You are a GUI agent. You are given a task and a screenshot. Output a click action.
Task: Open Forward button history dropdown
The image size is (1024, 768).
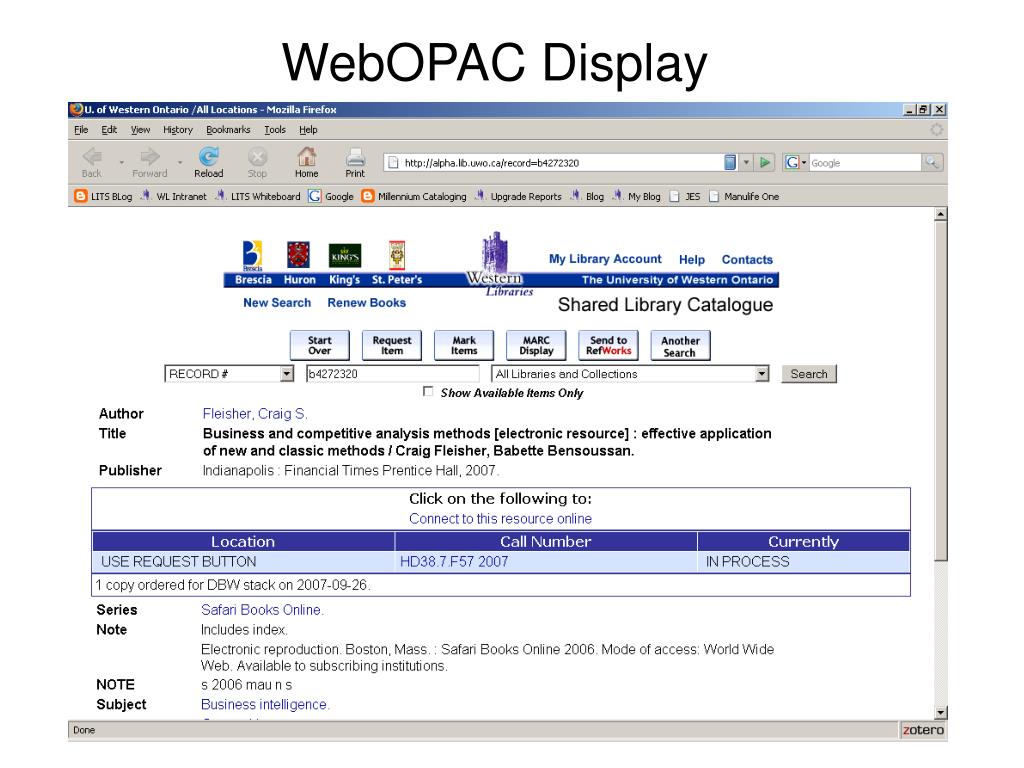coord(180,161)
